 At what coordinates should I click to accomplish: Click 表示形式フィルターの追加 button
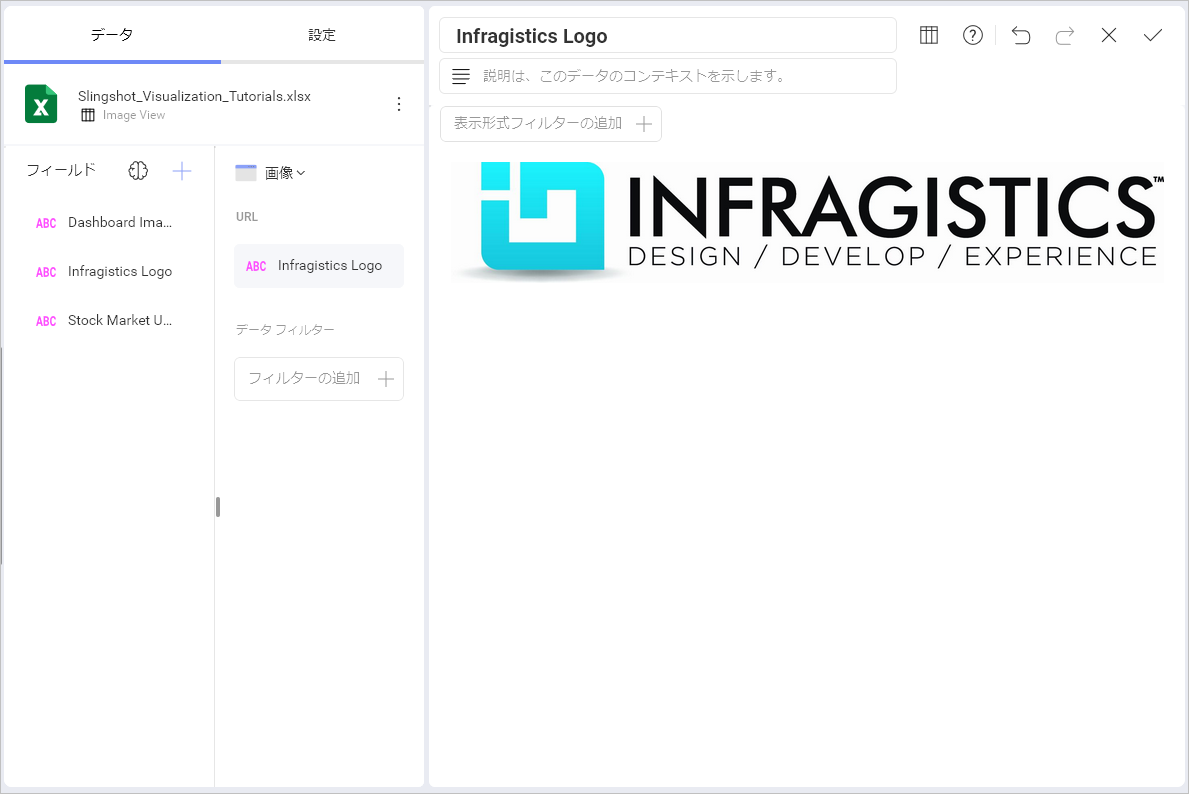coord(551,124)
